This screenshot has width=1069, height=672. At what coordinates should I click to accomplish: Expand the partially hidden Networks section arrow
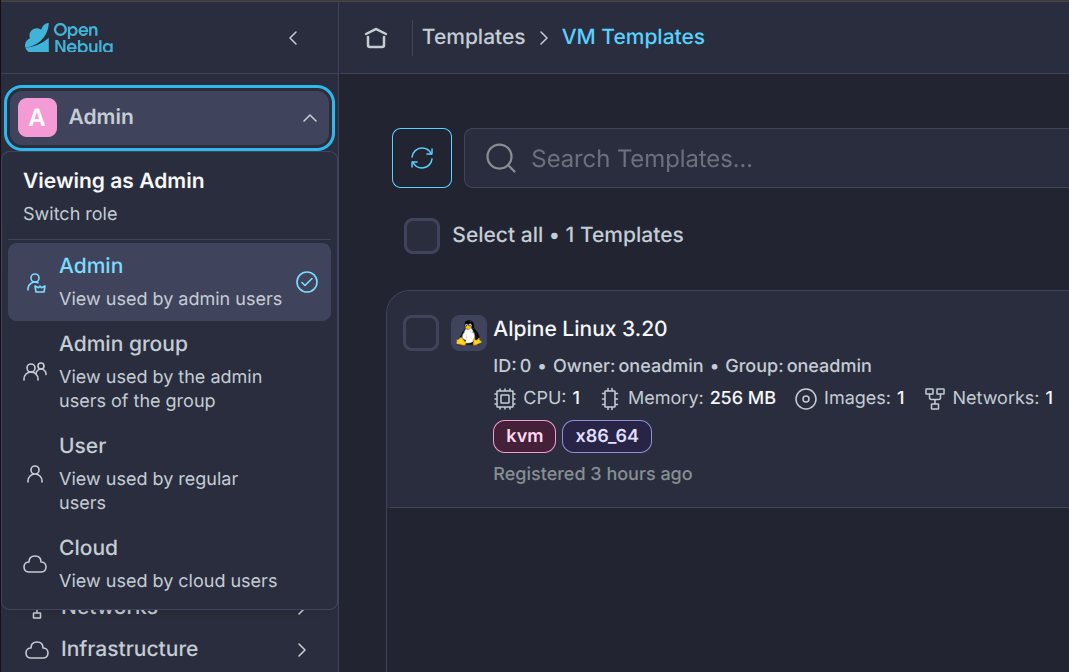(301, 611)
